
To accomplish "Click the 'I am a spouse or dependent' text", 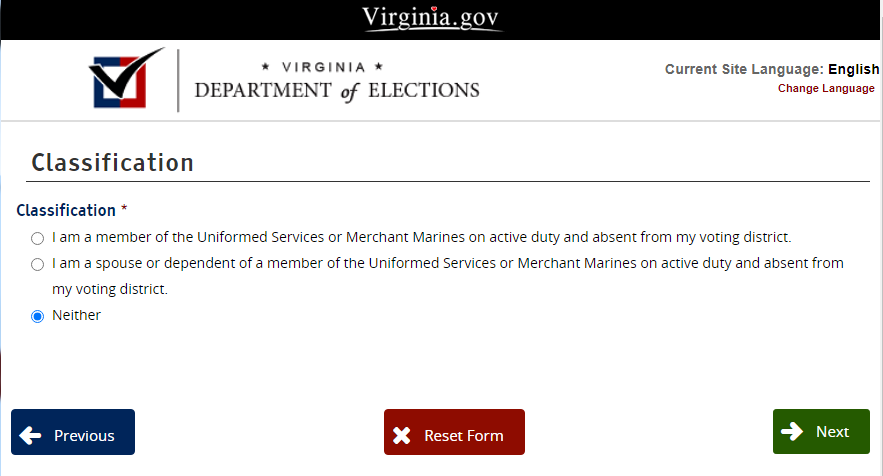I will coord(447,263).
